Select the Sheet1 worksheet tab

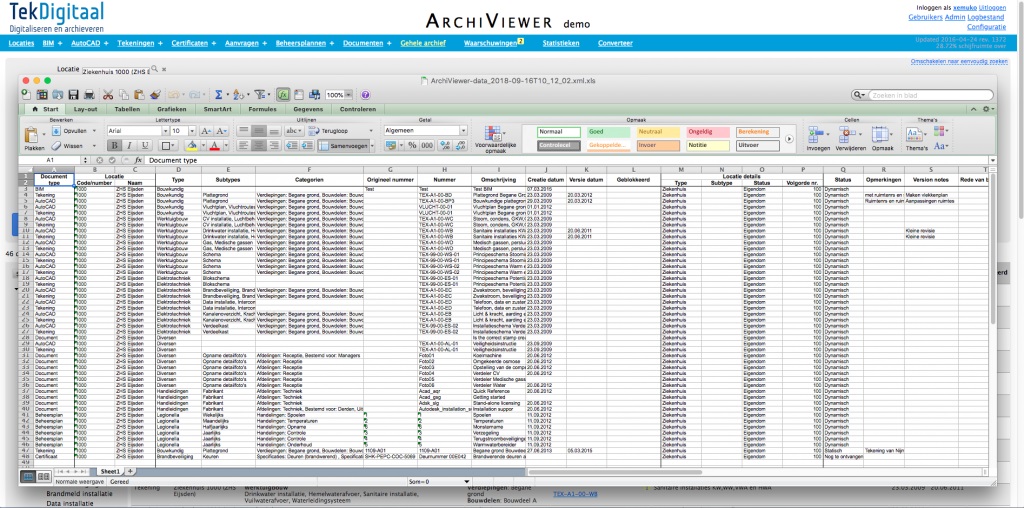click(109, 471)
